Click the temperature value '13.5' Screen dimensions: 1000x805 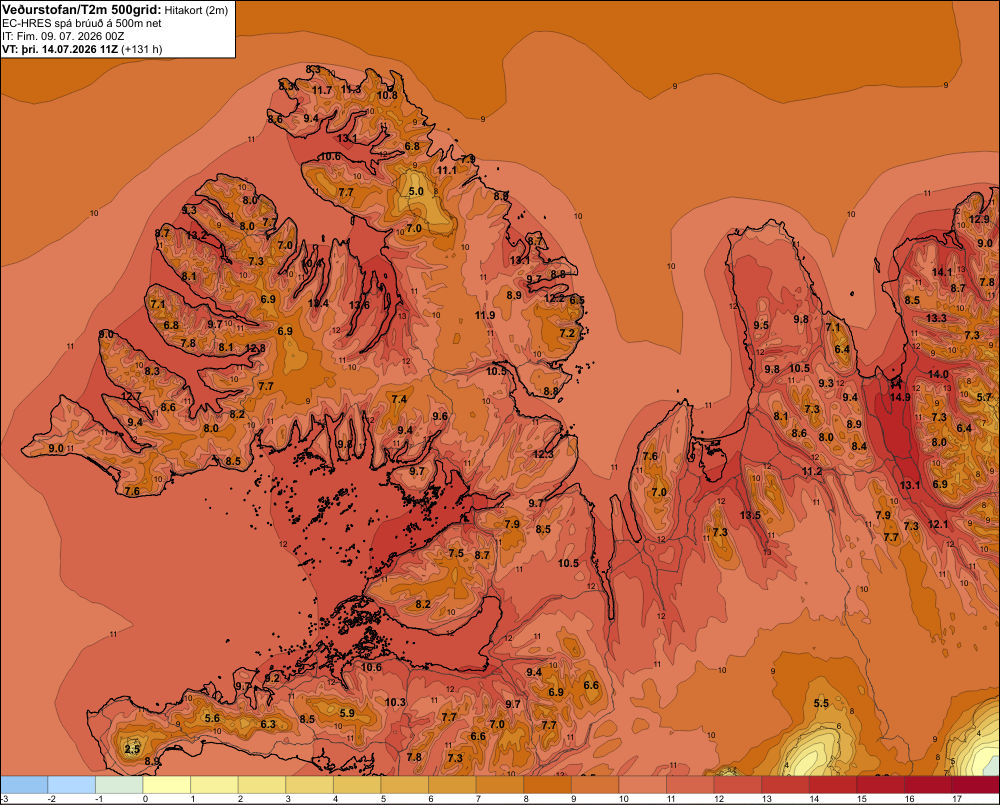click(750, 515)
